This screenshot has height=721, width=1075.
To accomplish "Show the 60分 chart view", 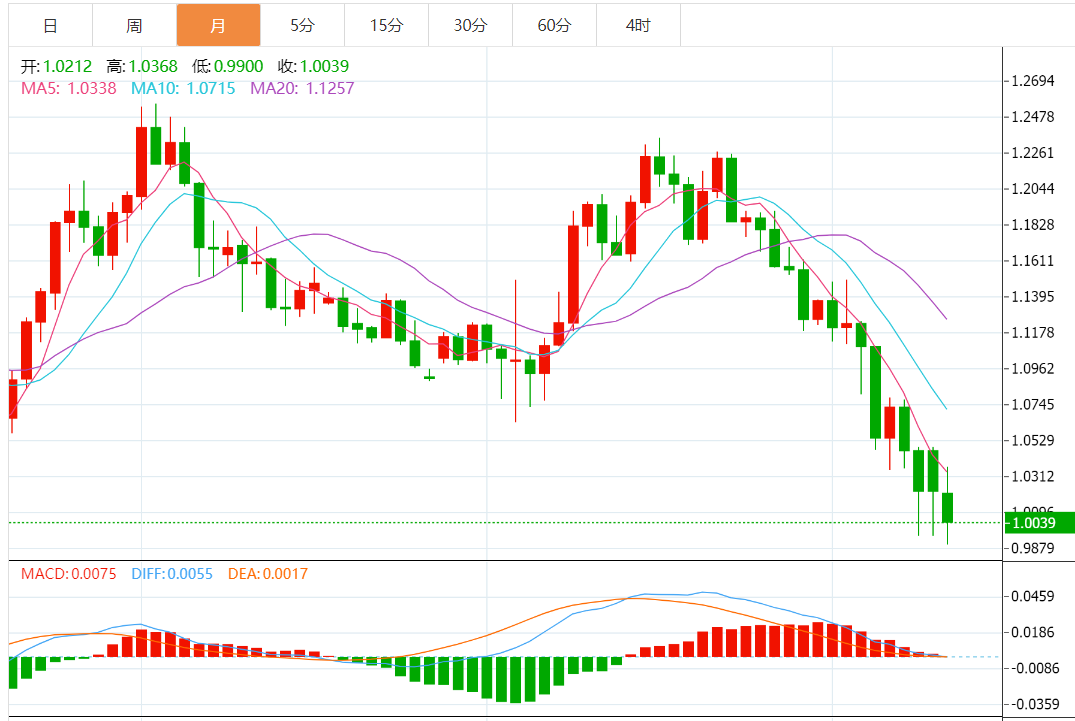I will coord(554,25).
